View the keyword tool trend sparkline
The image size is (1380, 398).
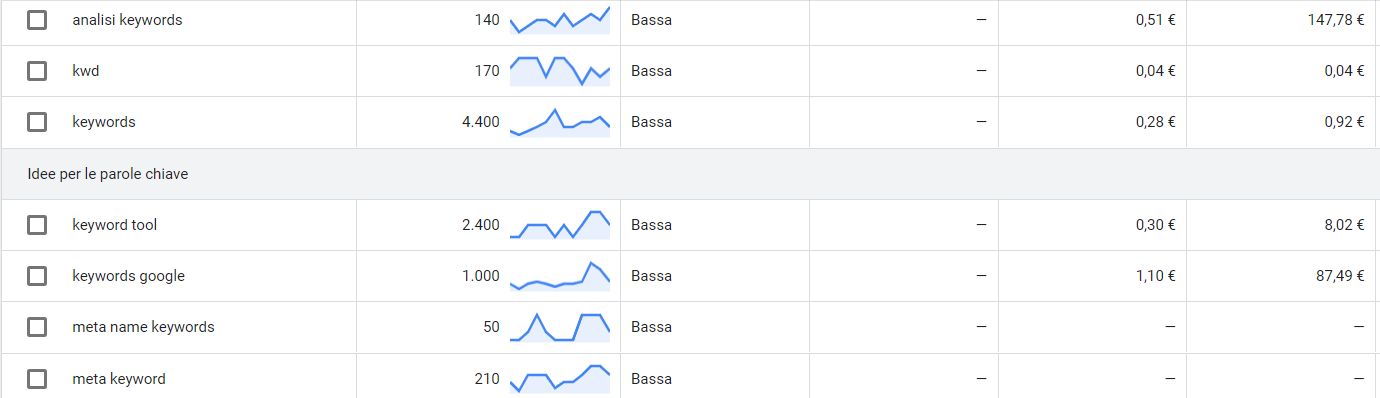[560, 225]
